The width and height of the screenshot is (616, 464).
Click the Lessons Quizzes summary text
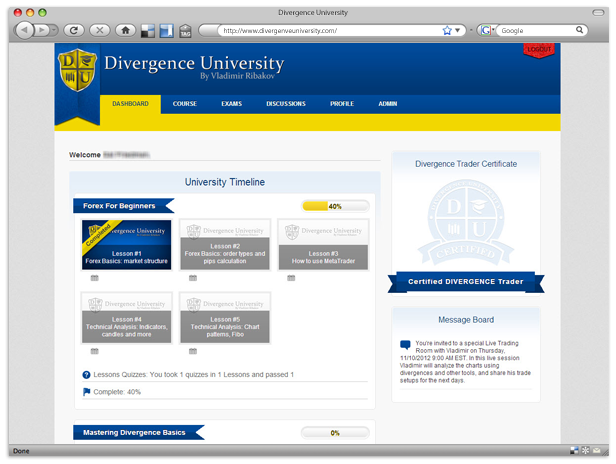(x=194, y=375)
